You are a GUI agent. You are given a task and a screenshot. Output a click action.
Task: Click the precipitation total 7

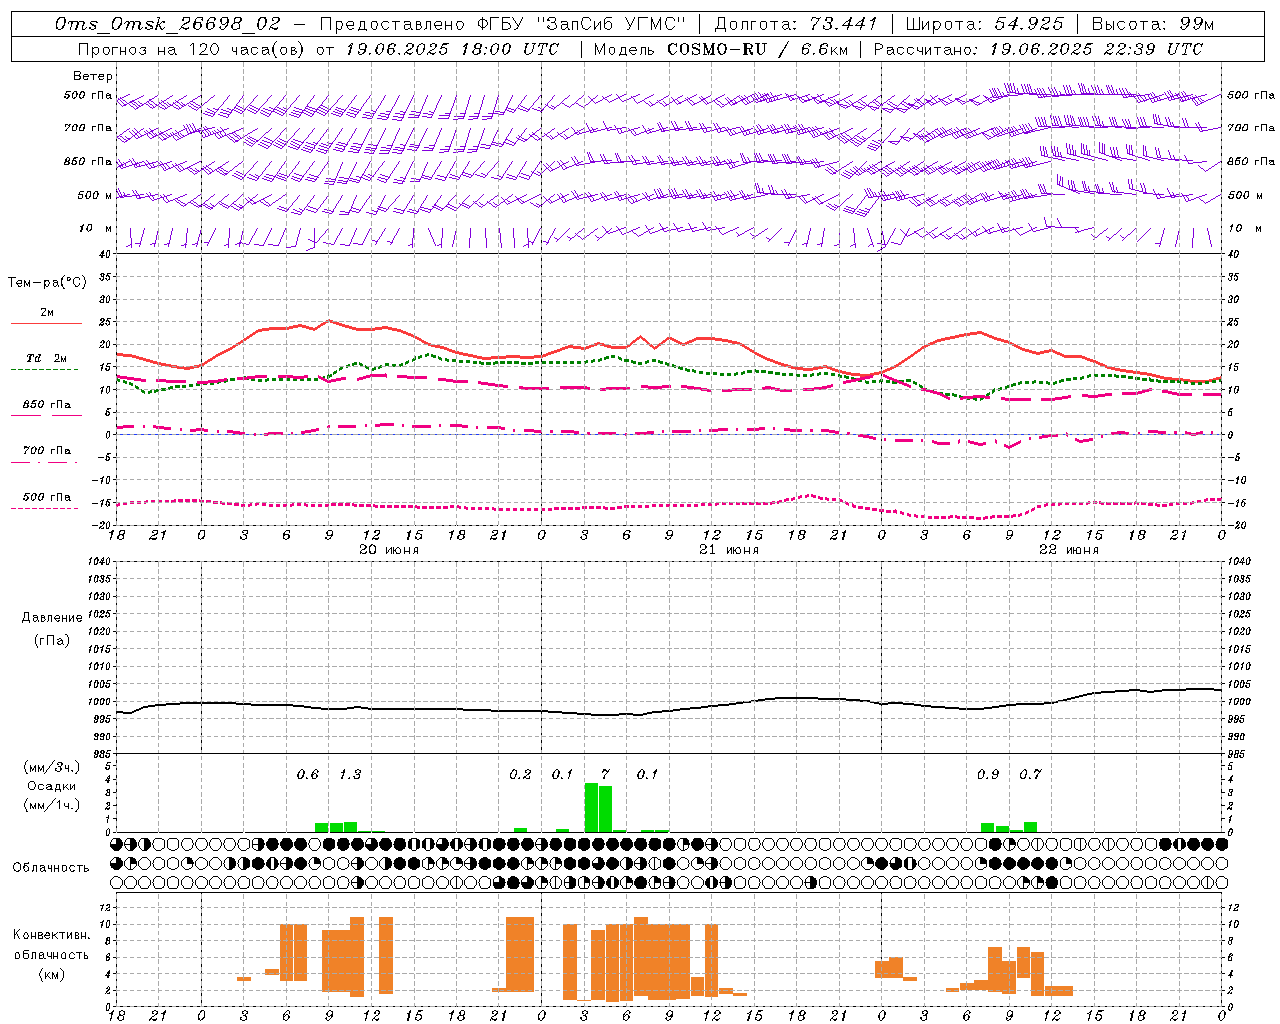[x=605, y=774]
